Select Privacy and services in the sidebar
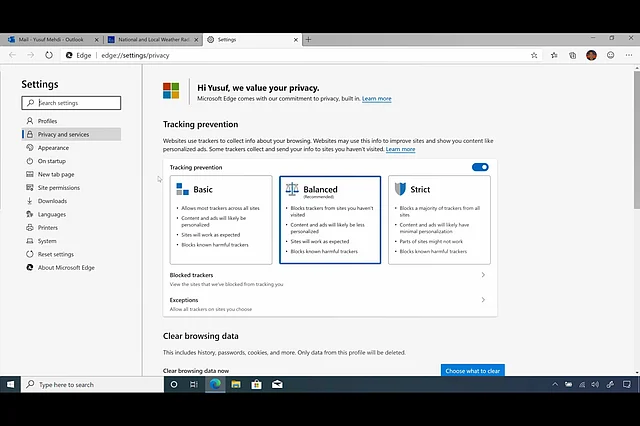This screenshot has width=640, height=426. (71, 134)
